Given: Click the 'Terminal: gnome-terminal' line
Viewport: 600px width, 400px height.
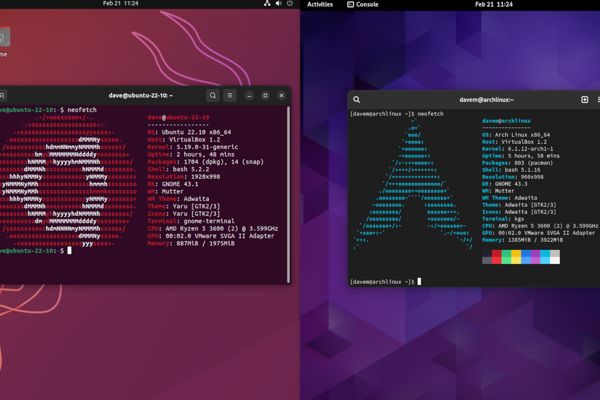Looking at the screenshot, I should [x=191, y=221].
